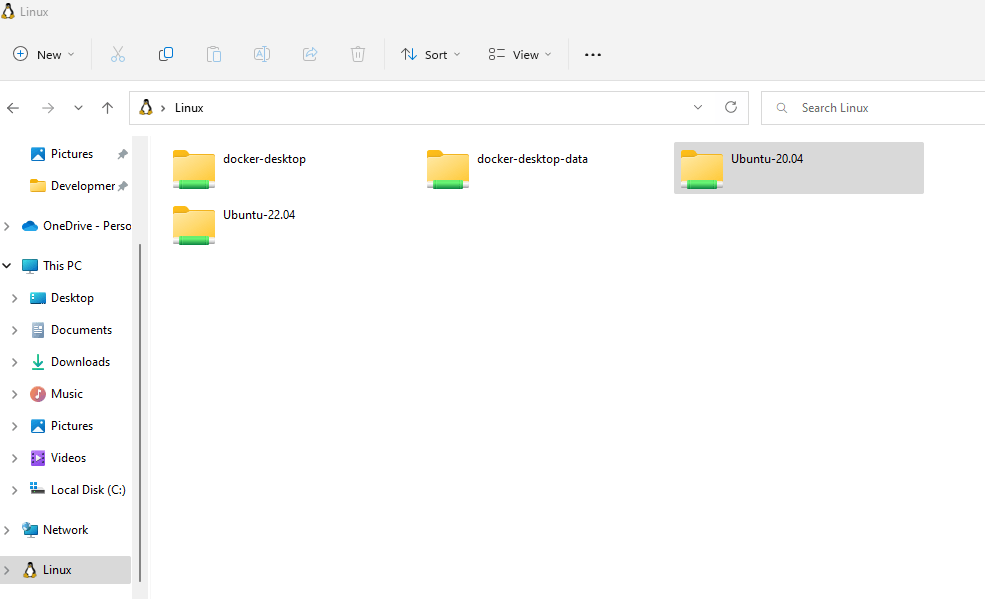This screenshot has width=985, height=599.
Task: Click the Cut icon in the toolbar
Action: click(x=117, y=54)
